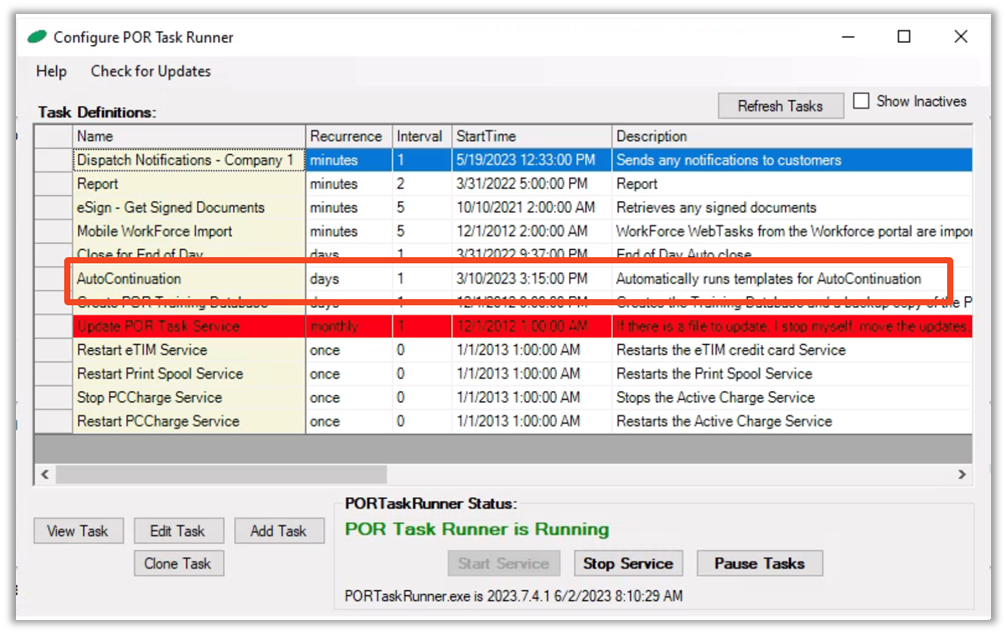Click the green POR app icon in title bar
Screen dimensions: 1007x634
point(37,37)
